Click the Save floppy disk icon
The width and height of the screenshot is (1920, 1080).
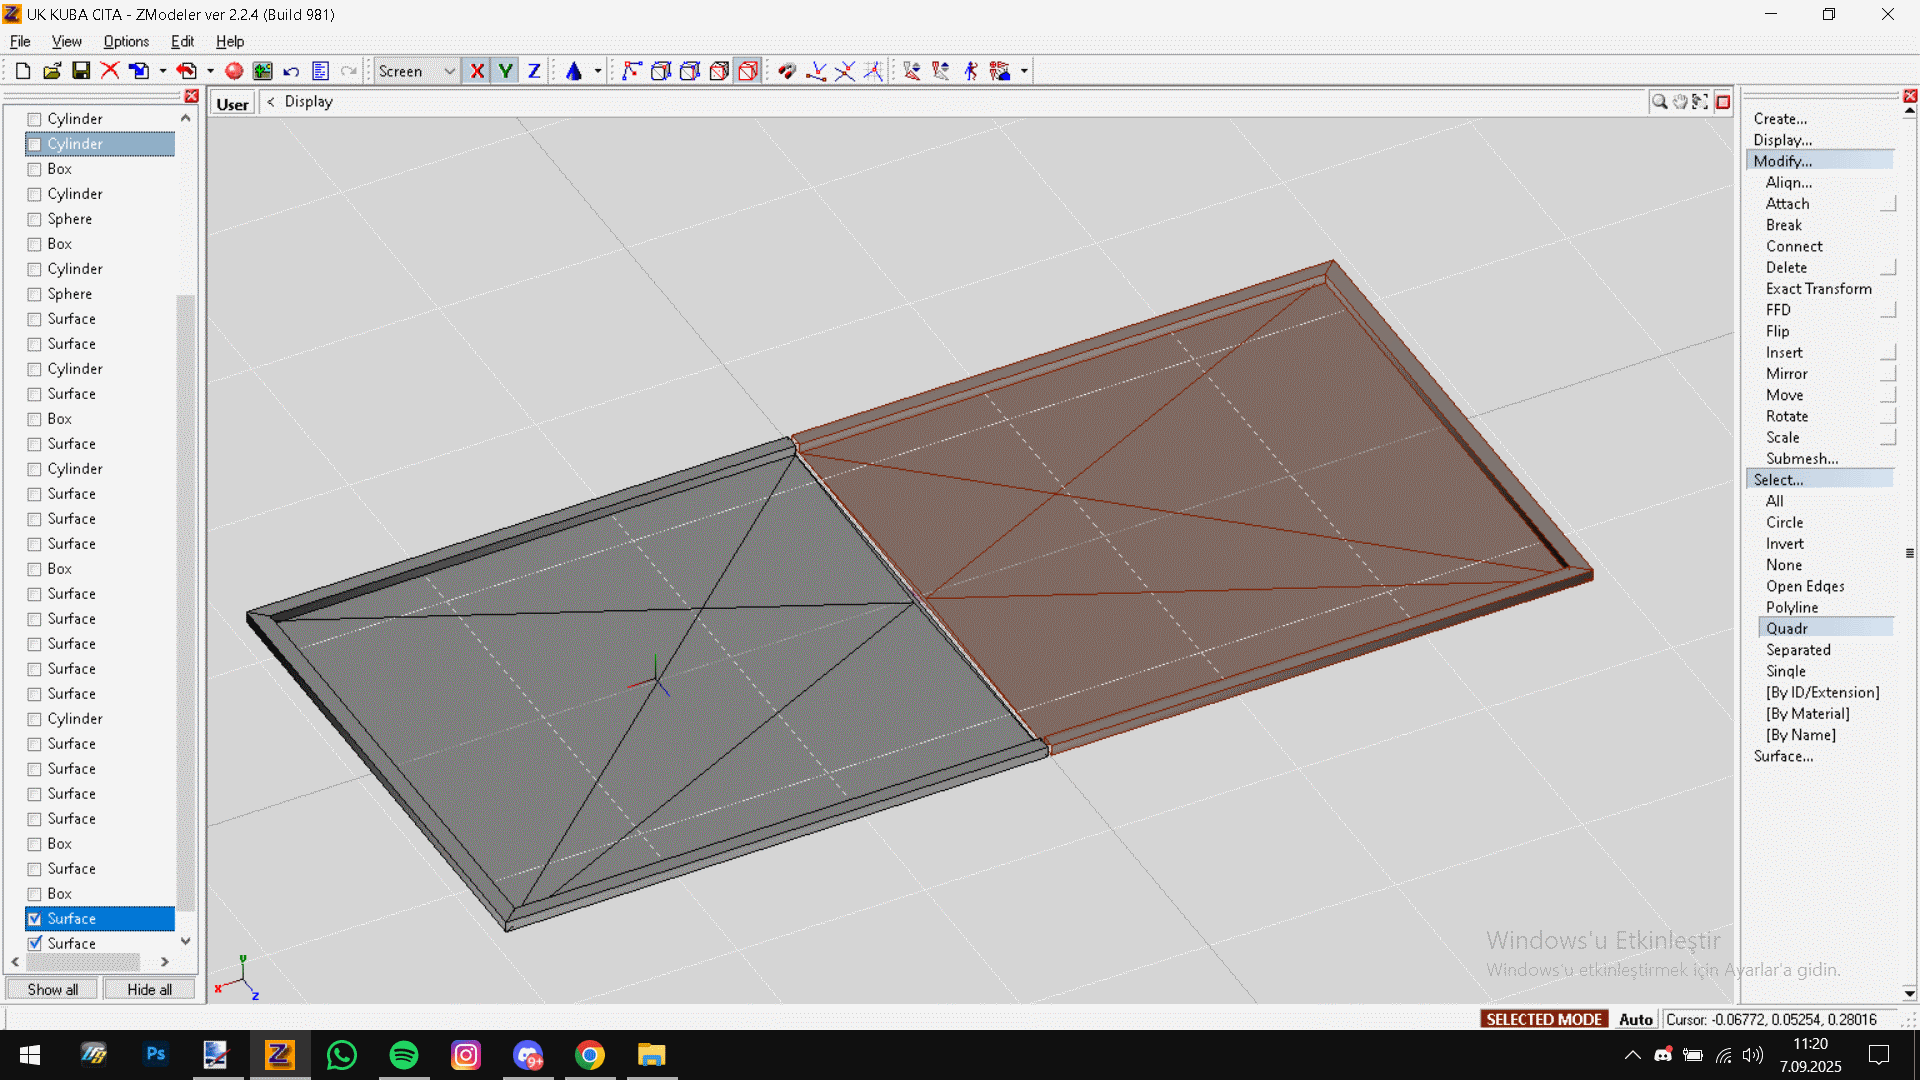[81, 71]
